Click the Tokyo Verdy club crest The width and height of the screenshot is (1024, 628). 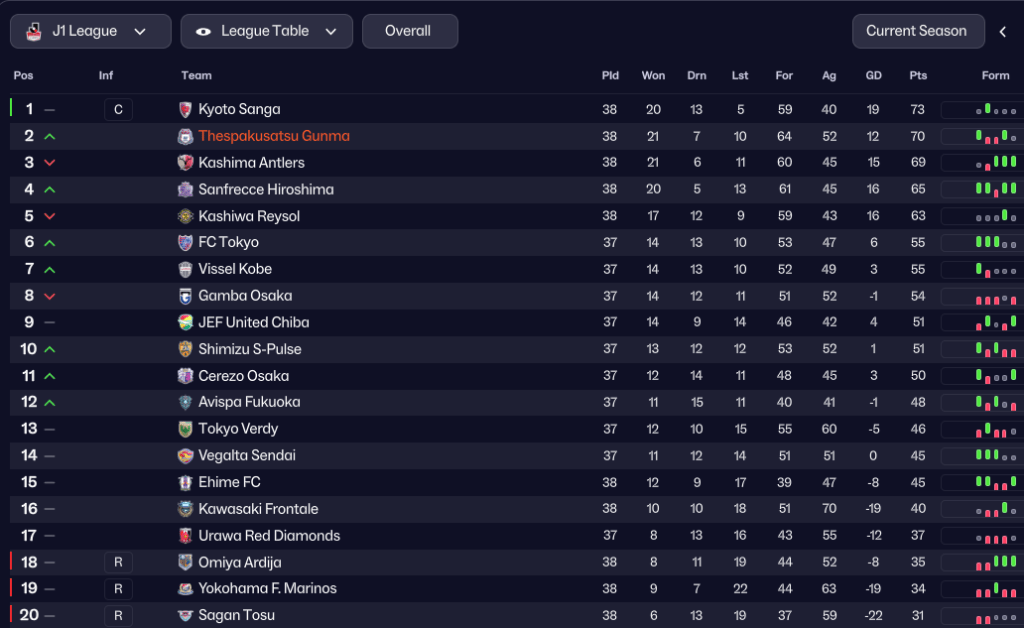pyautogui.click(x=185, y=429)
